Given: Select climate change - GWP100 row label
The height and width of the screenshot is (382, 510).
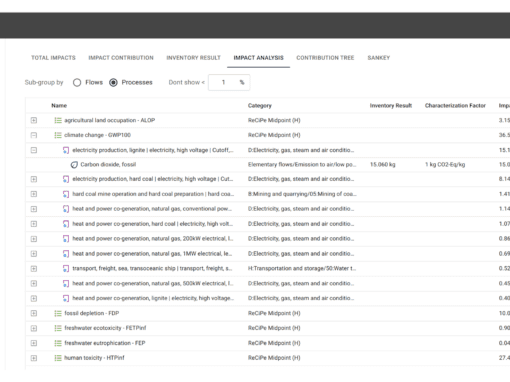Looking at the screenshot, I should (97, 135).
